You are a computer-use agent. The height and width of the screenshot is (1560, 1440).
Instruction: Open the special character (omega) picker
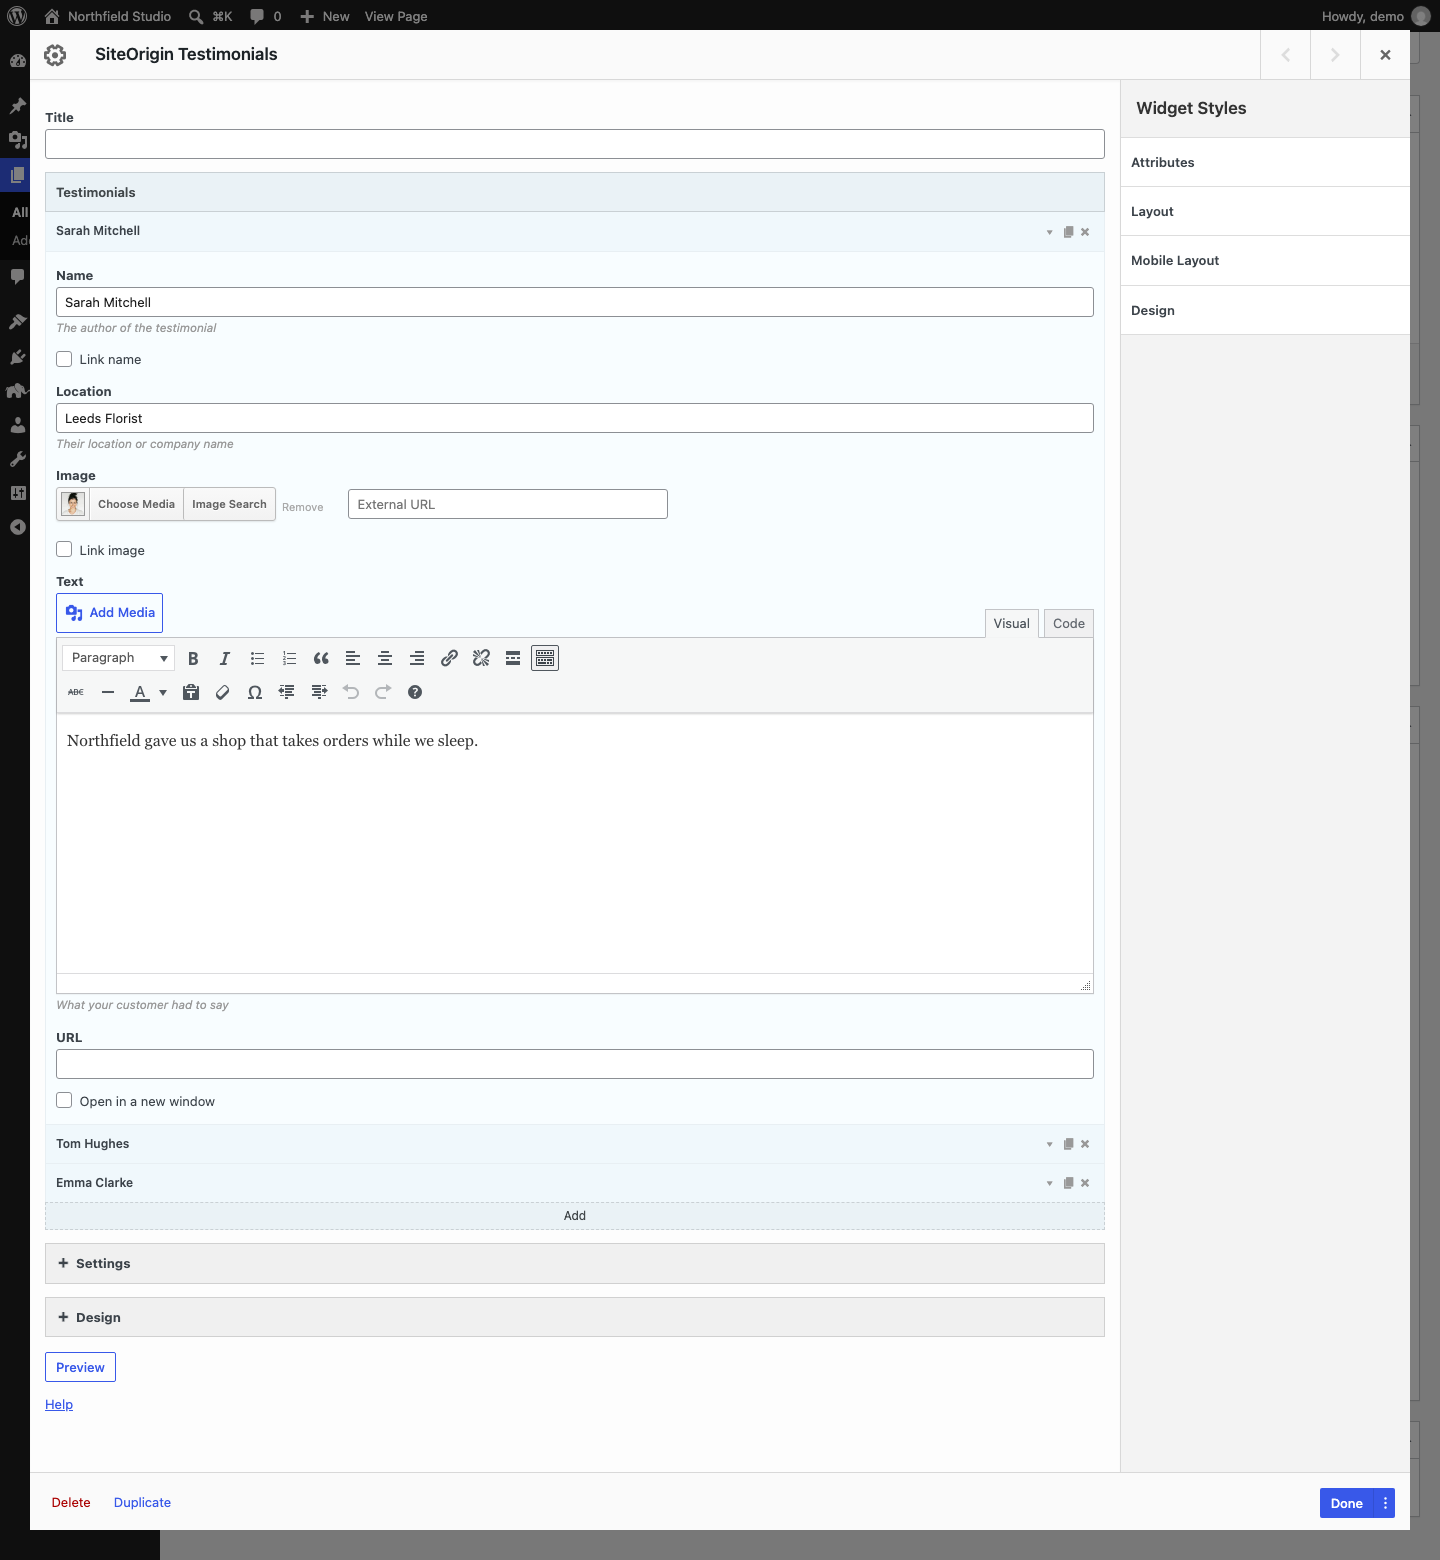point(255,692)
